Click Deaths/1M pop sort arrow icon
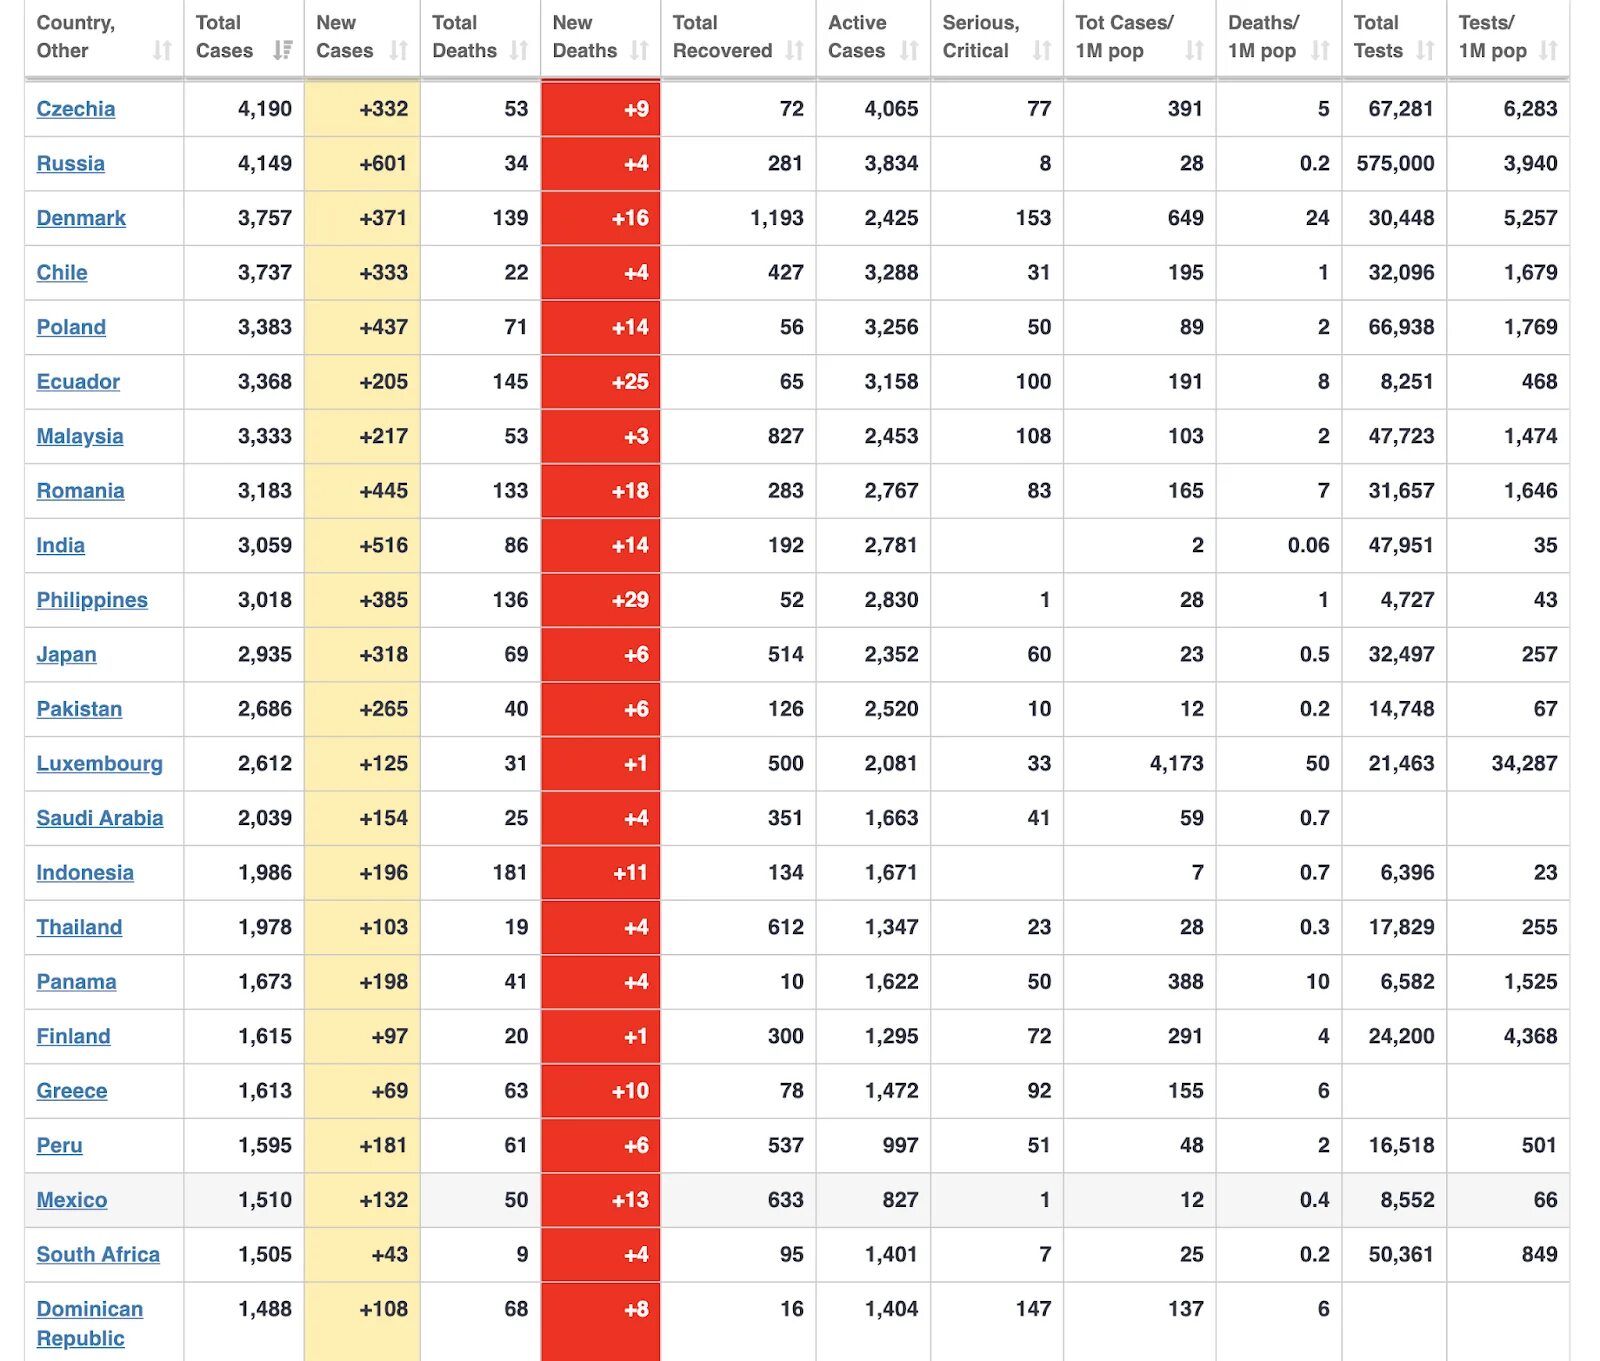The height and width of the screenshot is (1361, 1600). coord(1321,51)
